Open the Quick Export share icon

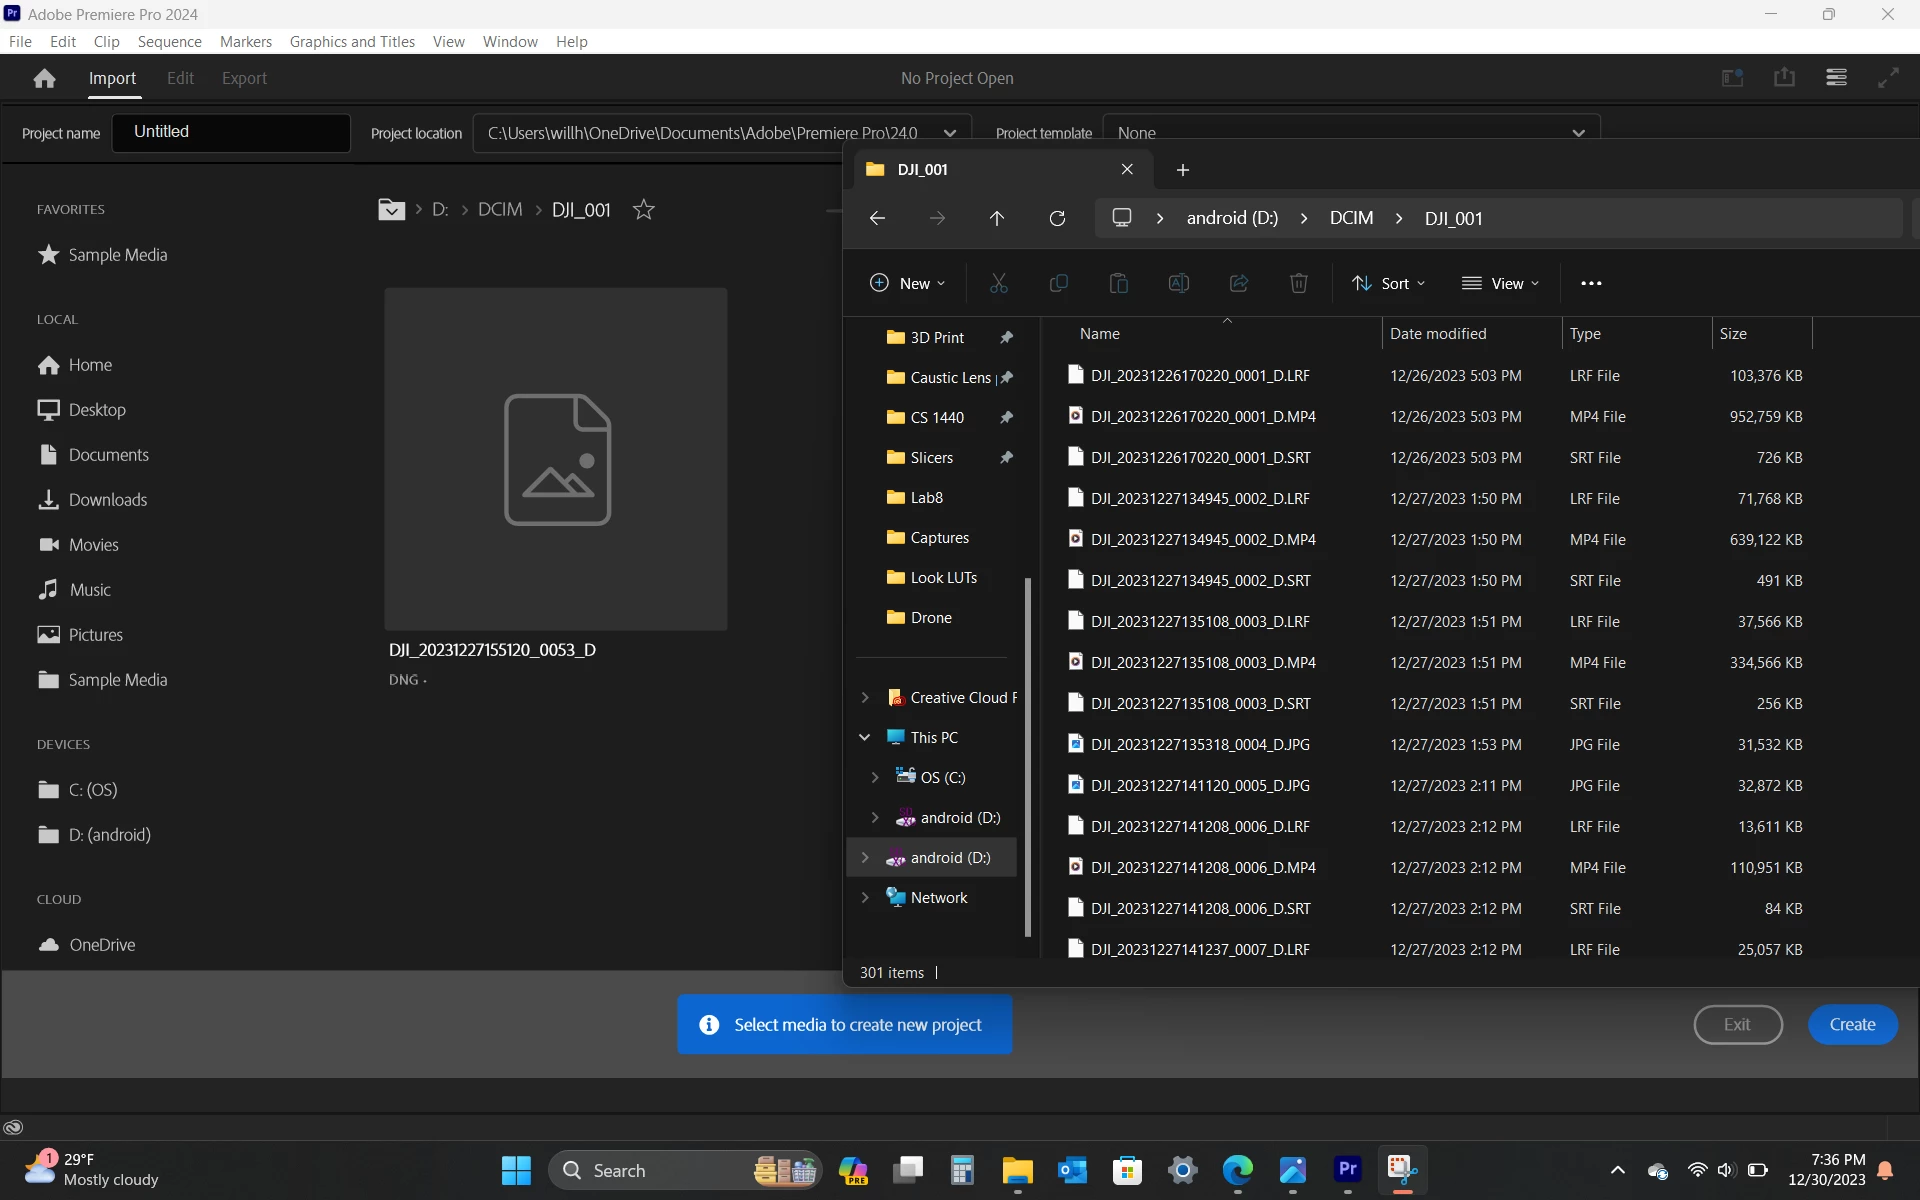pos(1784,78)
